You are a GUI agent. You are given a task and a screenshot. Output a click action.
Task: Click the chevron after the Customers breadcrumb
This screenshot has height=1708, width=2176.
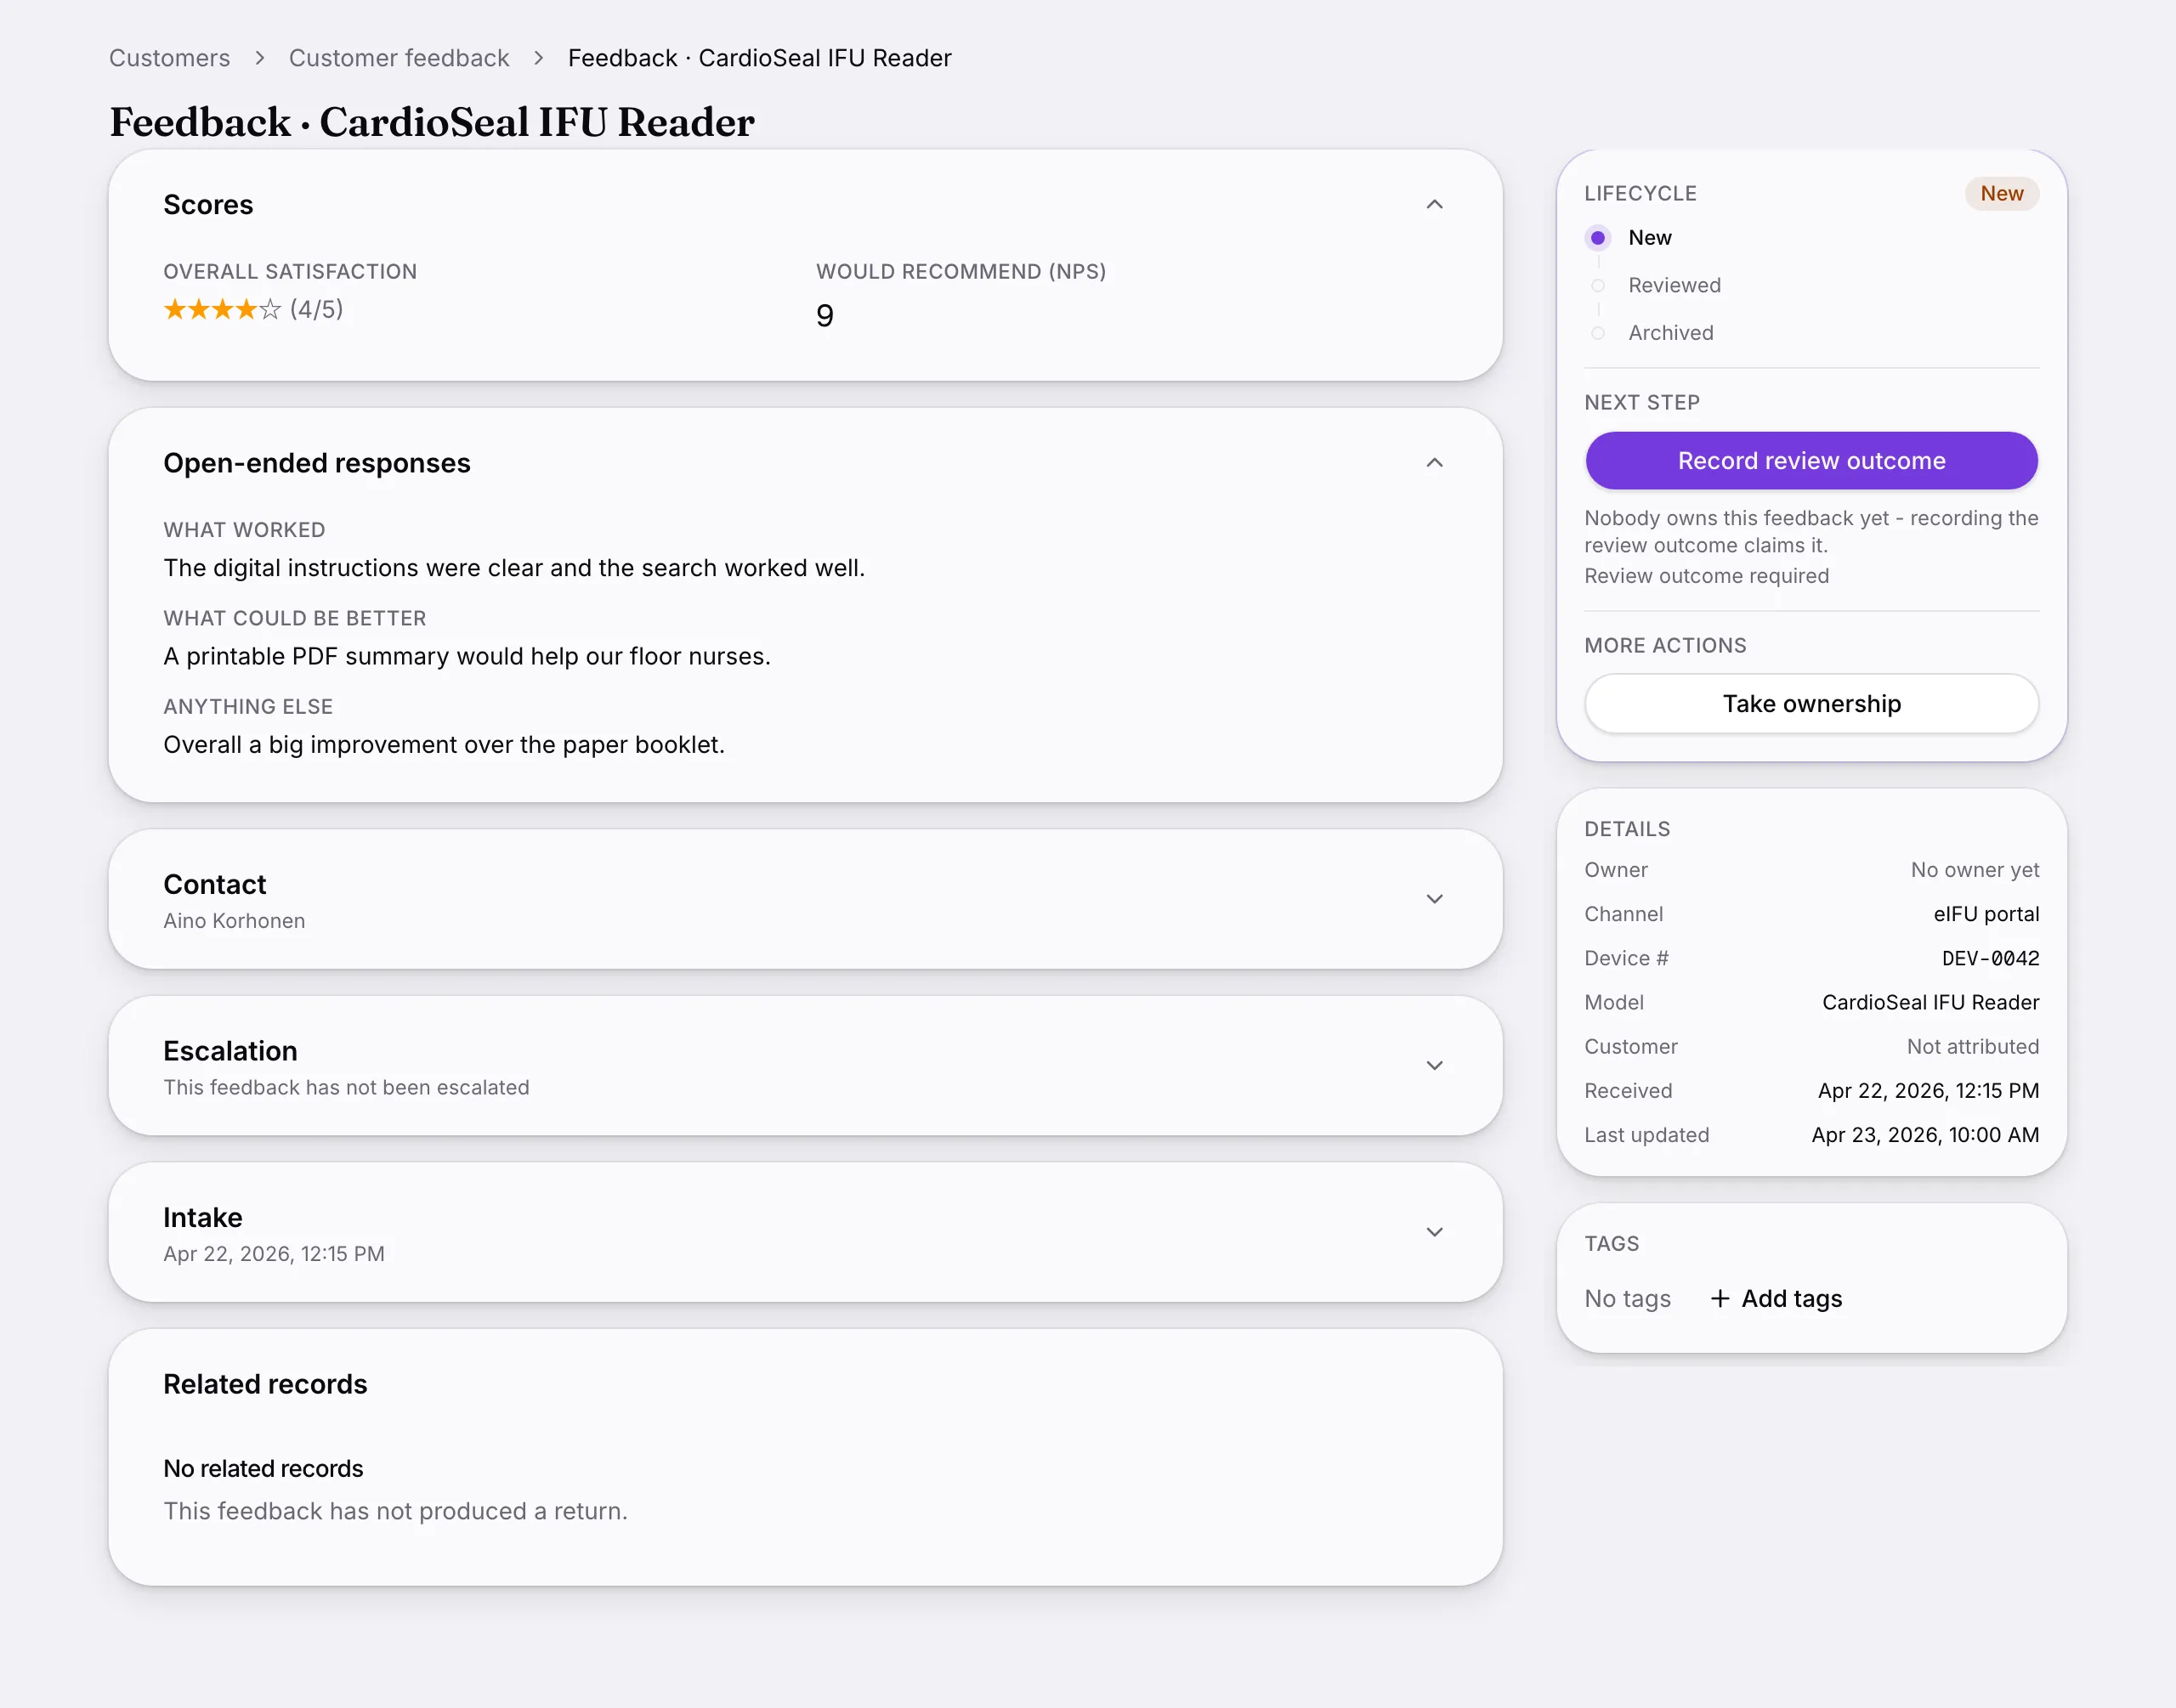click(x=260, y=58)
